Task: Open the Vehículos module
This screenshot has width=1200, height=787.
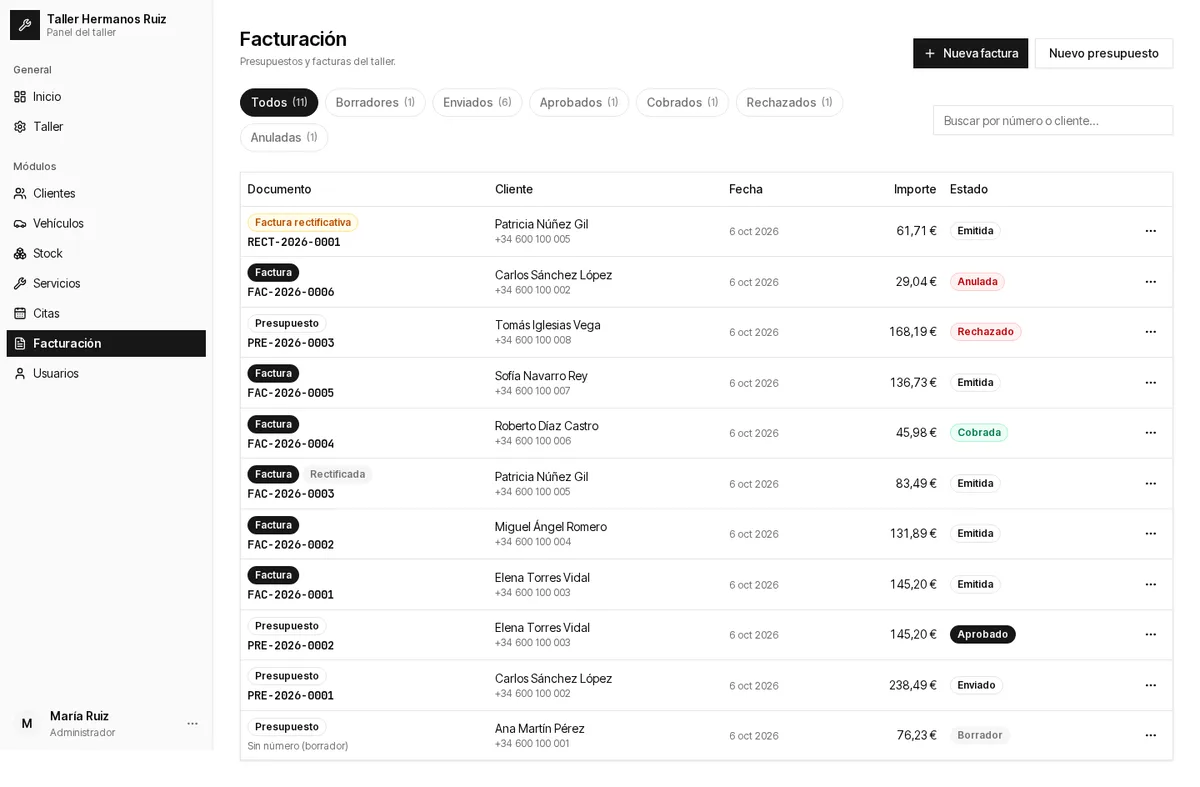Action: (106, 224)
